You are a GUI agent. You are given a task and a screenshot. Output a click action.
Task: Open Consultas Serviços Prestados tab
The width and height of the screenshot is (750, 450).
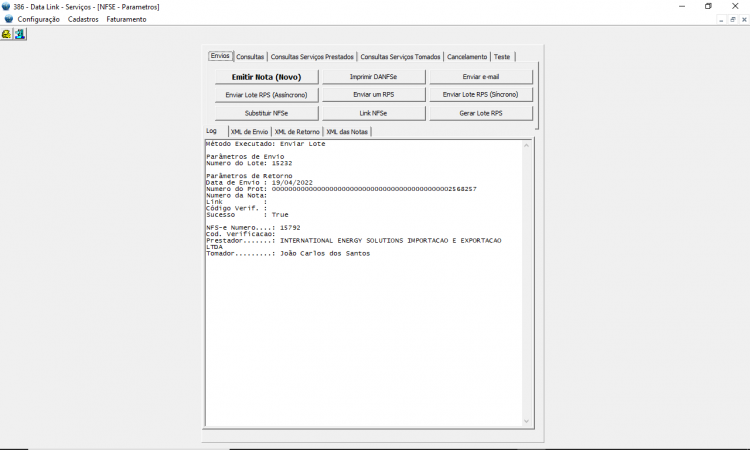312,57
